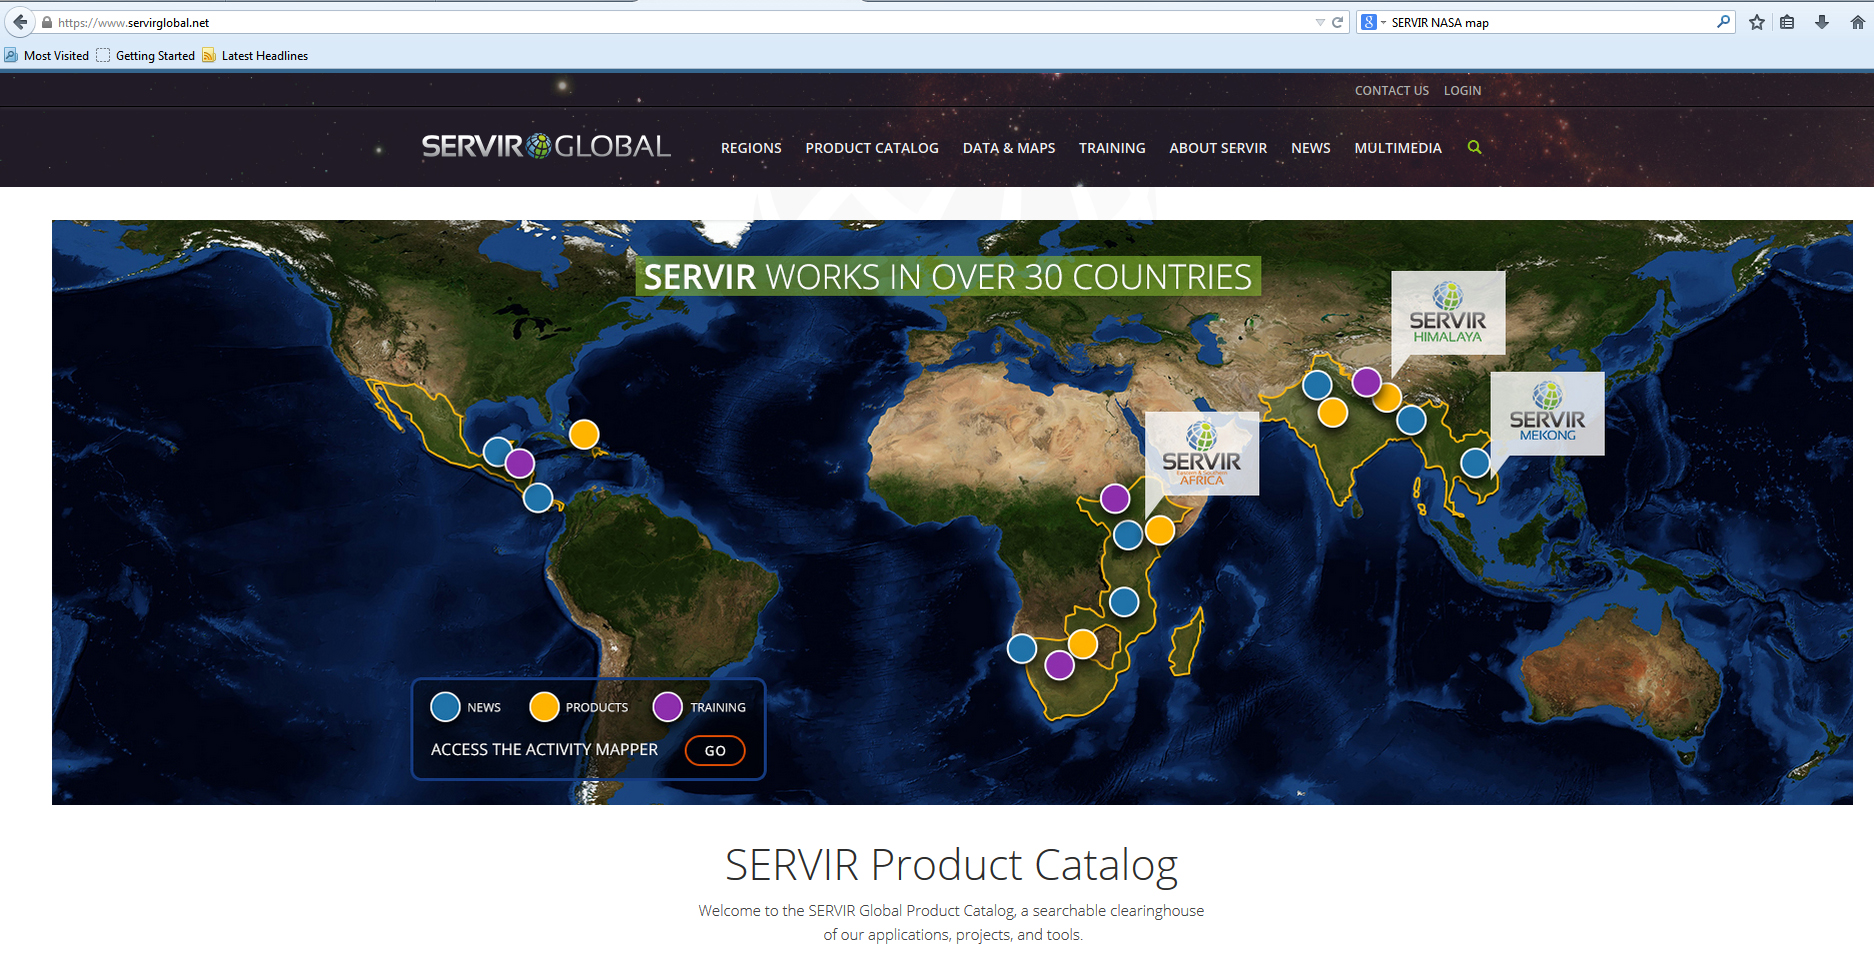Click GO to access Activity Mapper
The image size is (1874, 969).
(715, 750)
